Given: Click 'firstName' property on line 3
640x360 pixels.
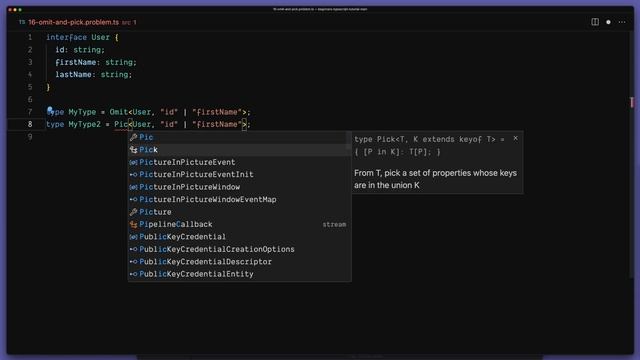Looking at the screenshot, I should point(76,62).
